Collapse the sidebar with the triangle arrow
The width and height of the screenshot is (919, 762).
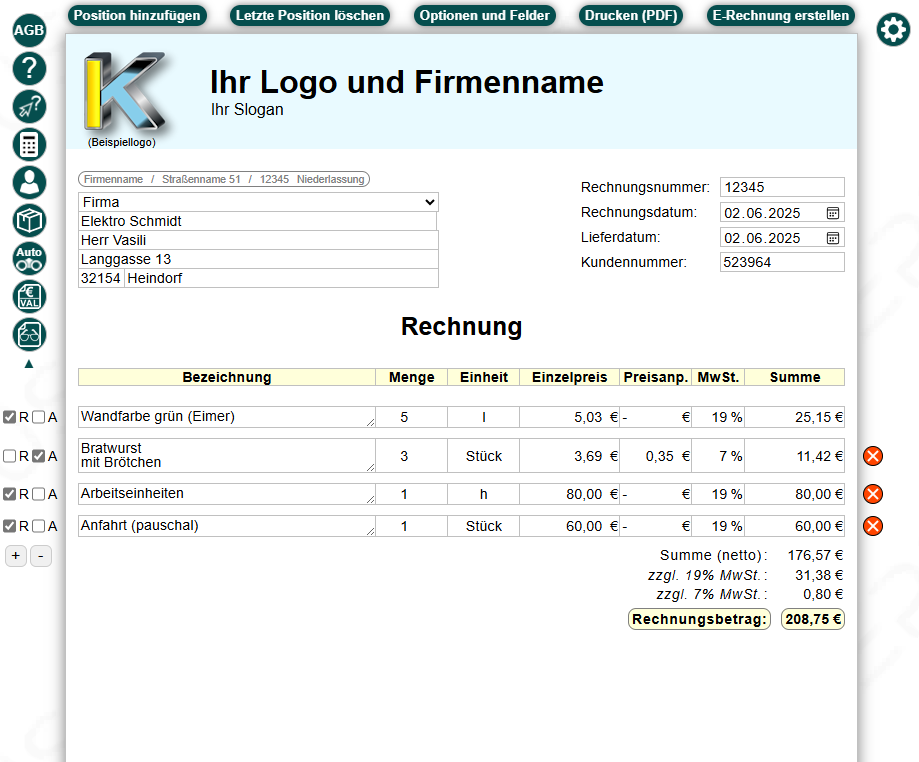(29, 364)
